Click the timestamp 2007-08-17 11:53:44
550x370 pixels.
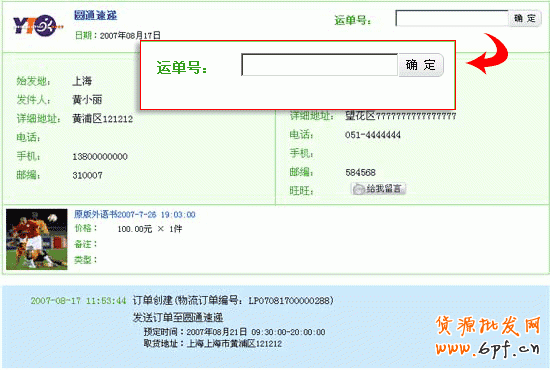coord(78,301)
